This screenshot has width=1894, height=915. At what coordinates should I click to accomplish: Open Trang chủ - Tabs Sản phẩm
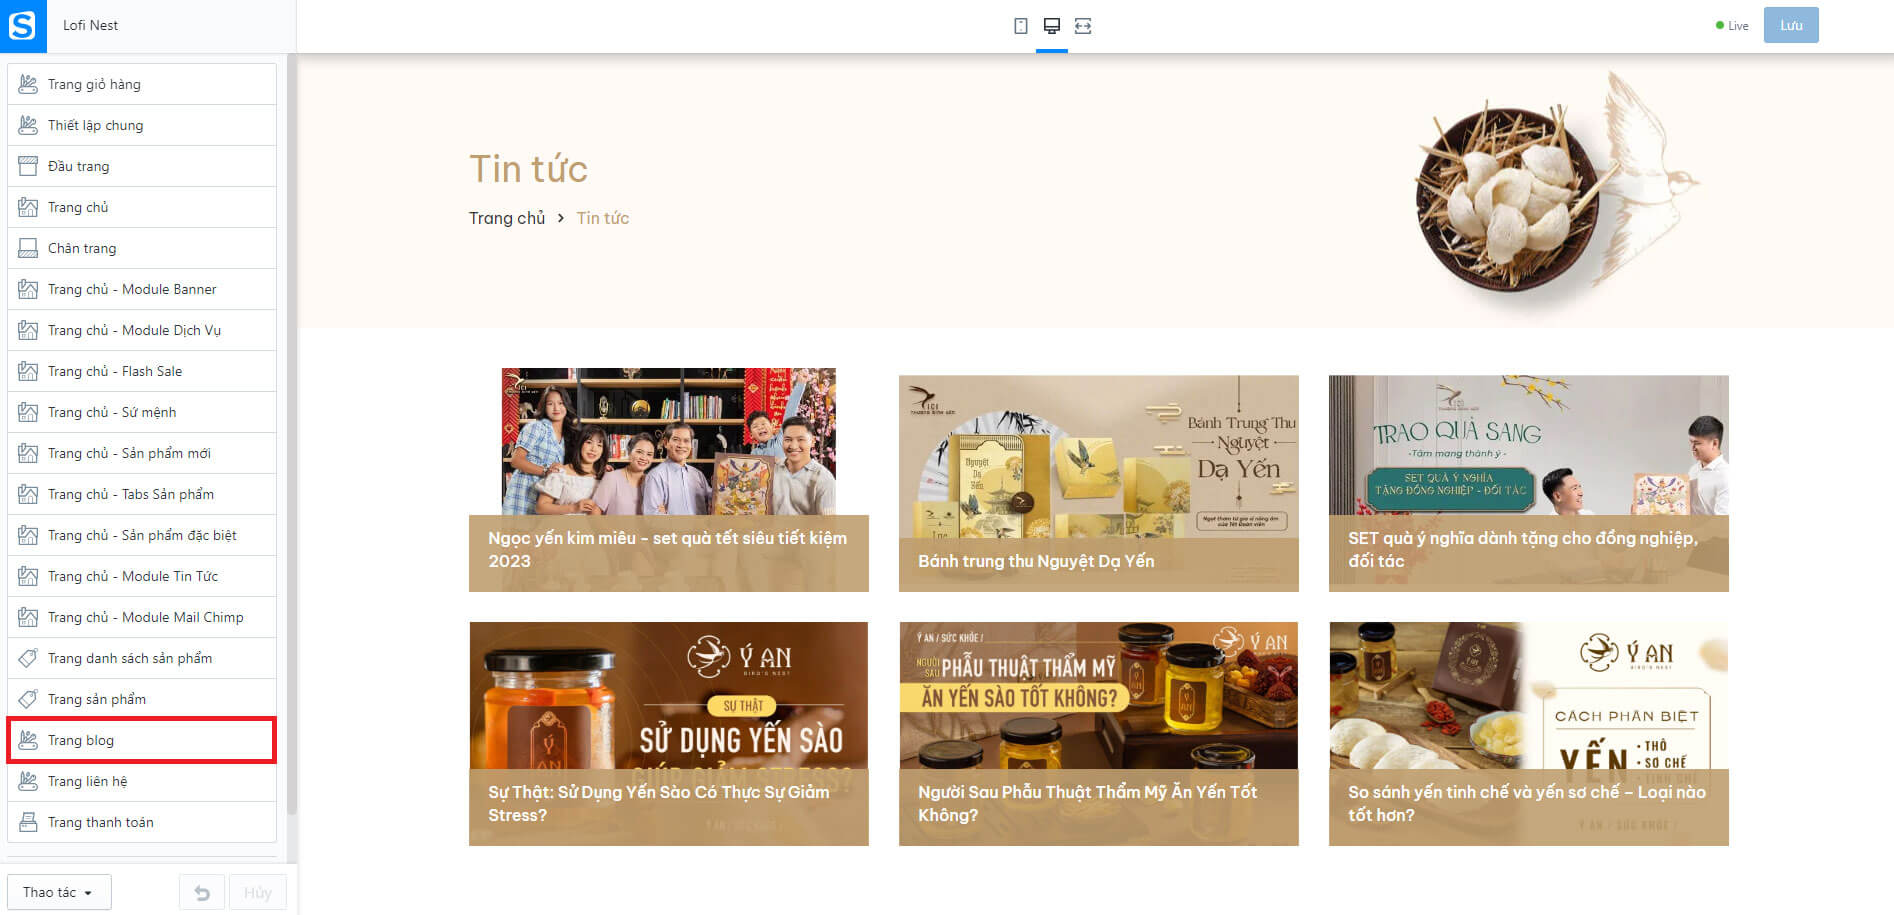[x=142, y=494]
